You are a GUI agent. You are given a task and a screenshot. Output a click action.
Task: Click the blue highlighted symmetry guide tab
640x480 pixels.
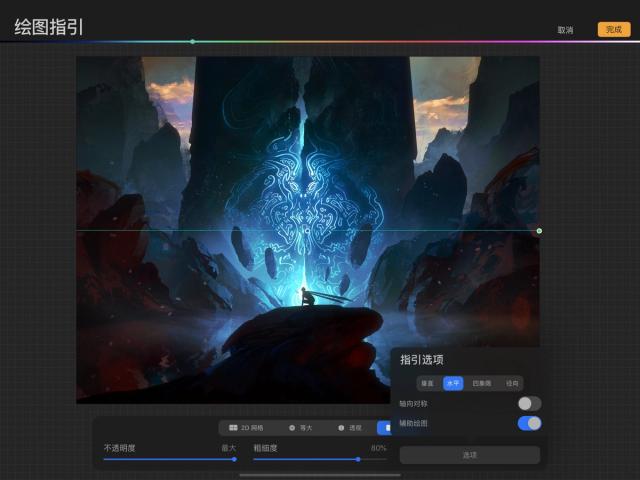[x=384, y=428]
